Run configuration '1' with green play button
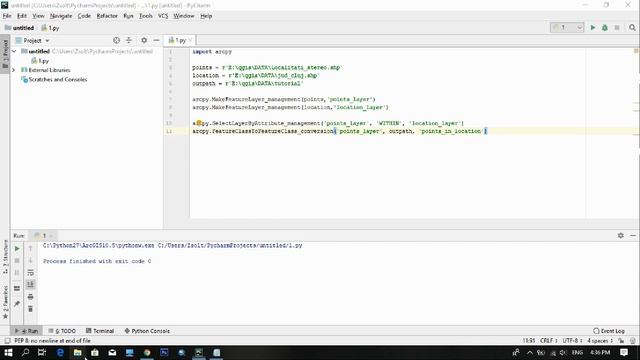The width and height of the screenshot is (640, 360). pyautogui.click(x=593, y=27)
